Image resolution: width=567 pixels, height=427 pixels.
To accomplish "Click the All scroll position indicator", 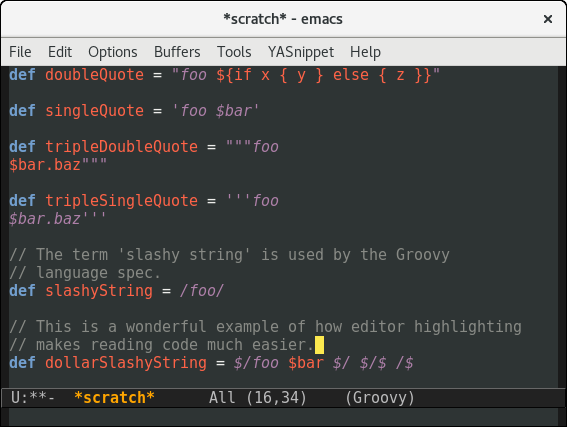I will [x=222, y=398].
